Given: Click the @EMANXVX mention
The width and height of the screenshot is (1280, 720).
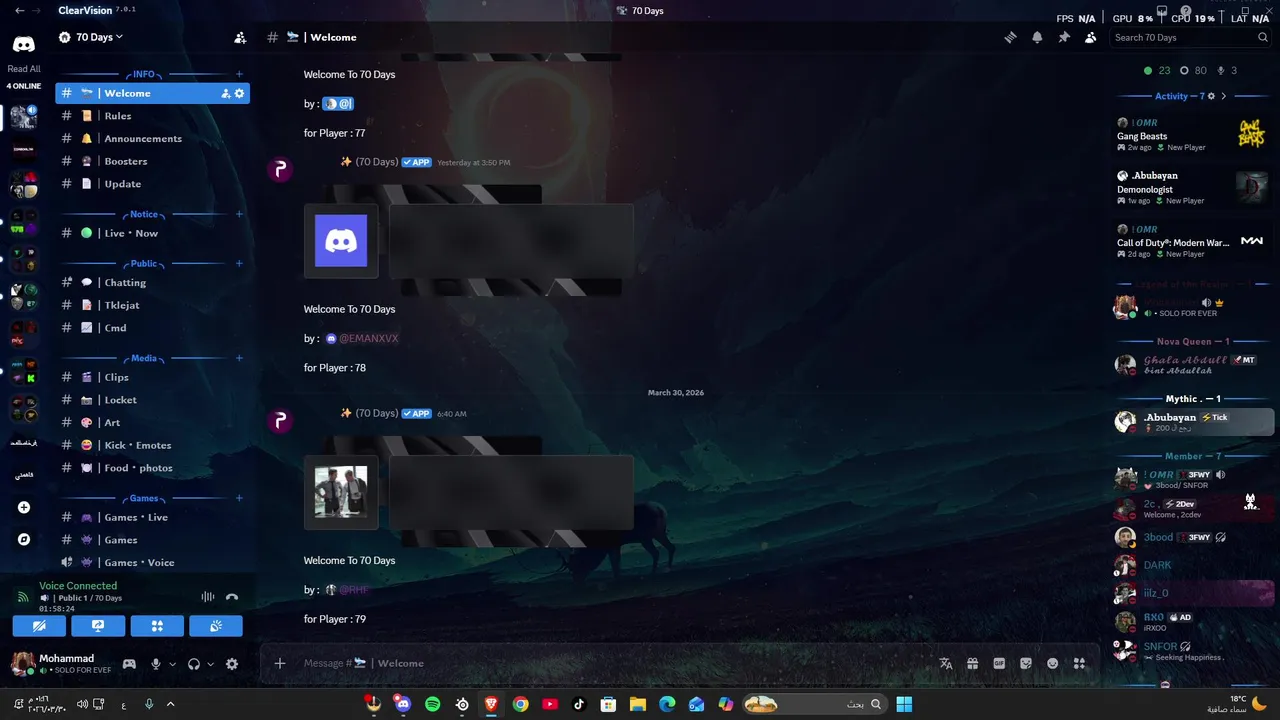Looking at the screenshot, I should 362,338.
